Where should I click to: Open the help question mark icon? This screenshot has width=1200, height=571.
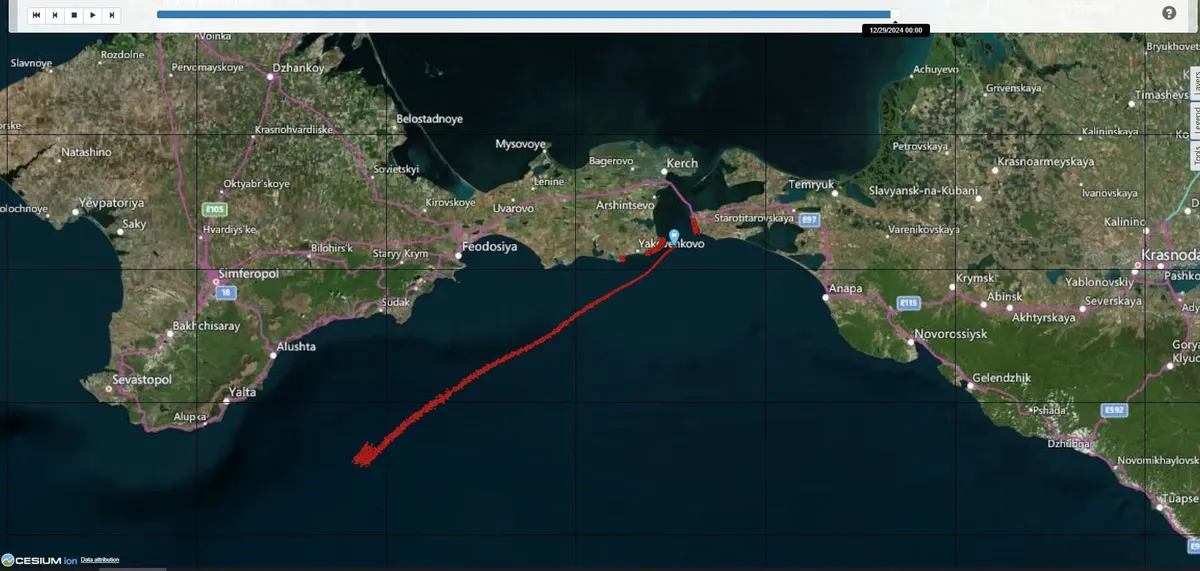tap(1169, 13)
